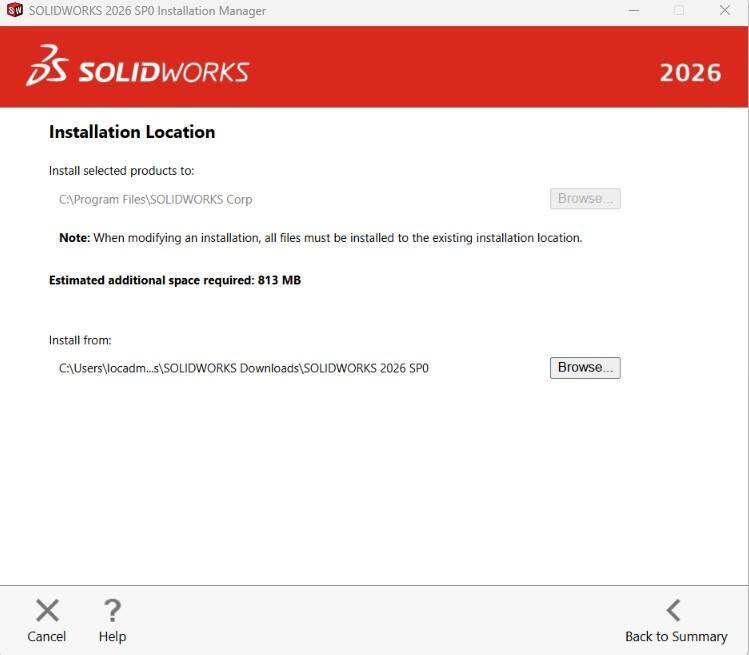The image size is (749, 655).
Task: Click the C:\Program Files\SOLIDWORKS Corp path
Action: tap(155, 199)
